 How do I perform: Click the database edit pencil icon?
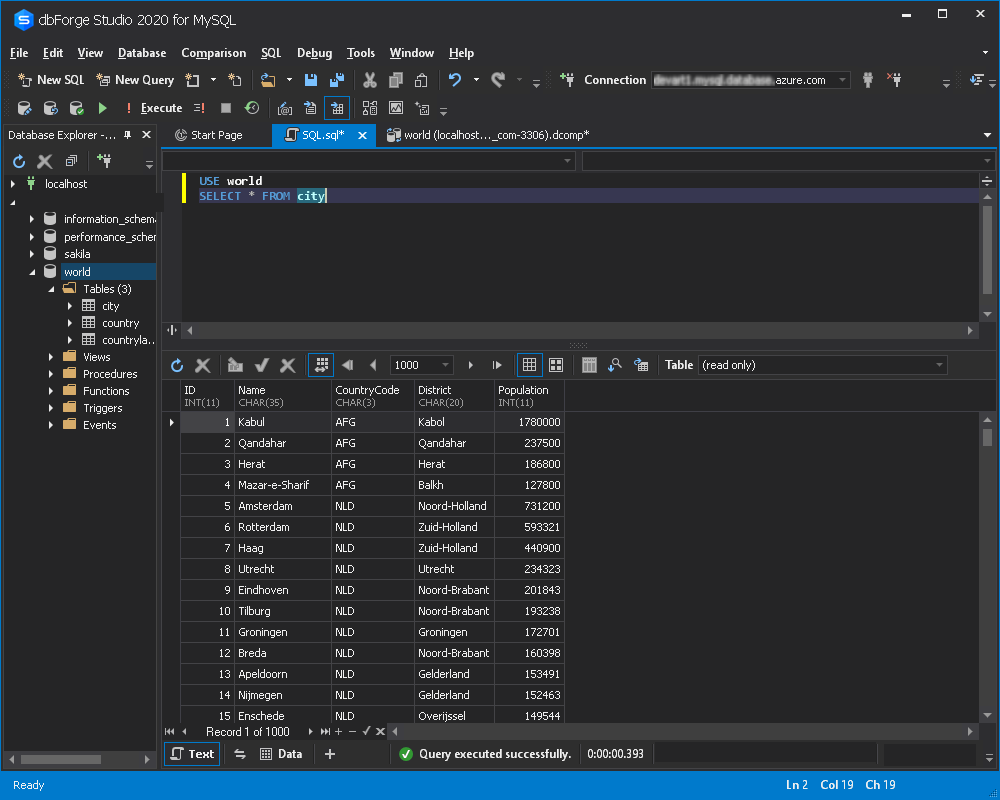24,108
